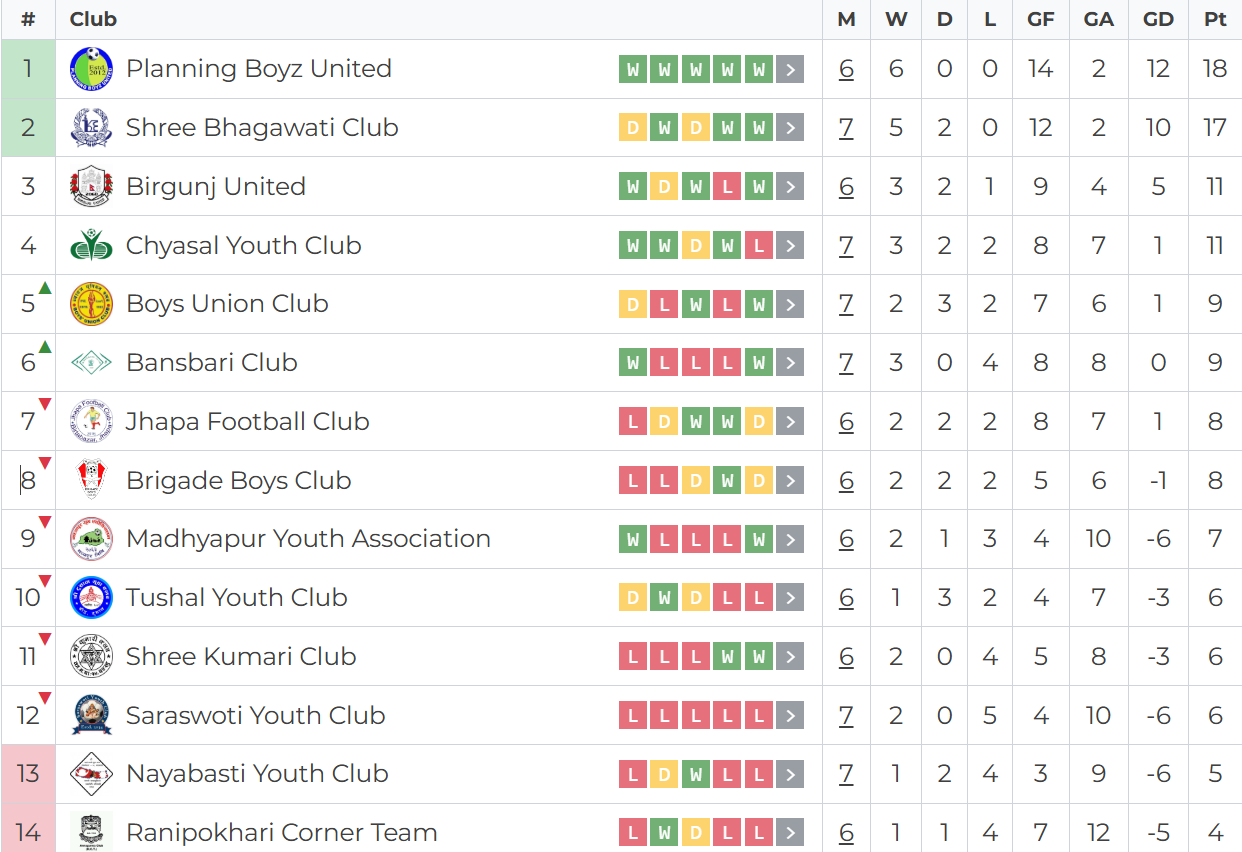
Task: Click the Boys Union Club badge
Action: coord(91,304)
